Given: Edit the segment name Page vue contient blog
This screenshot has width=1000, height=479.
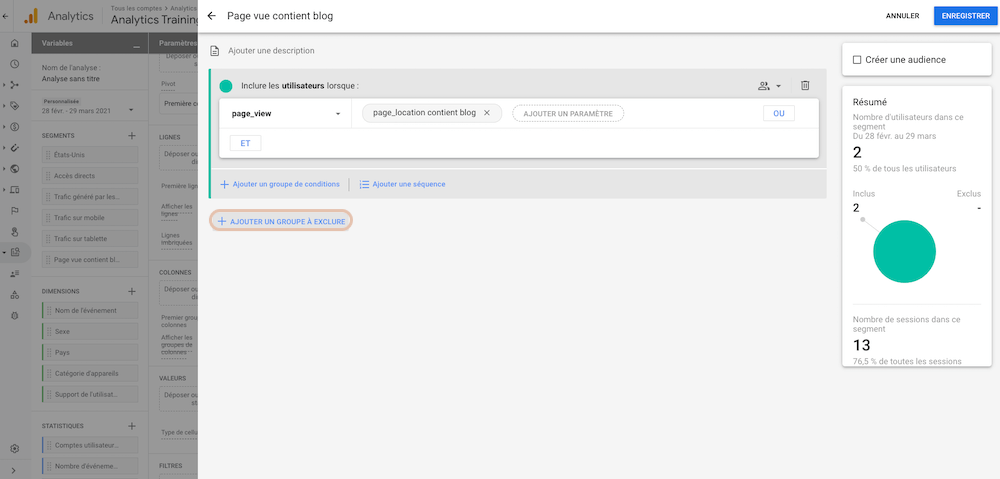Looking at the screenshot, I should click(x=280, y=16).
